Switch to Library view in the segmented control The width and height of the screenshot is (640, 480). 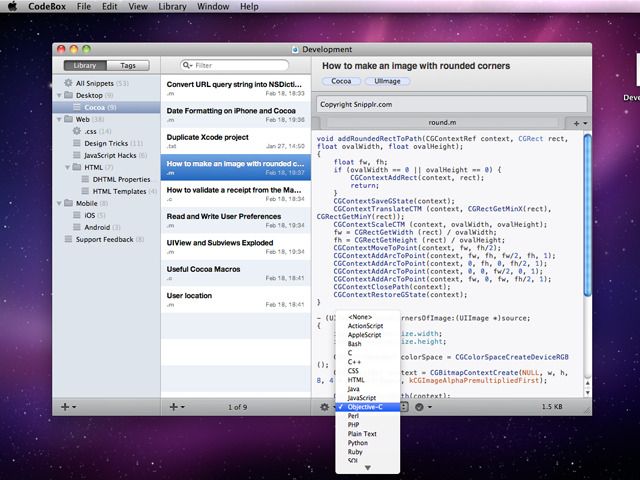85,65
